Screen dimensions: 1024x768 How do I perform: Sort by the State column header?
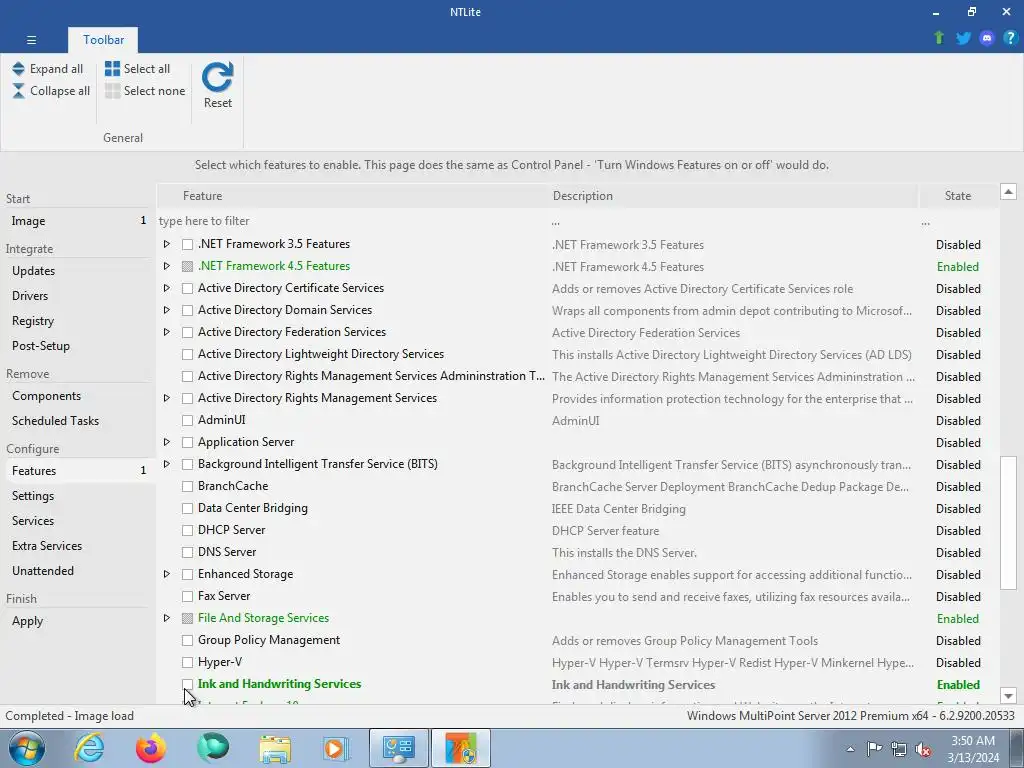(957, 196)
